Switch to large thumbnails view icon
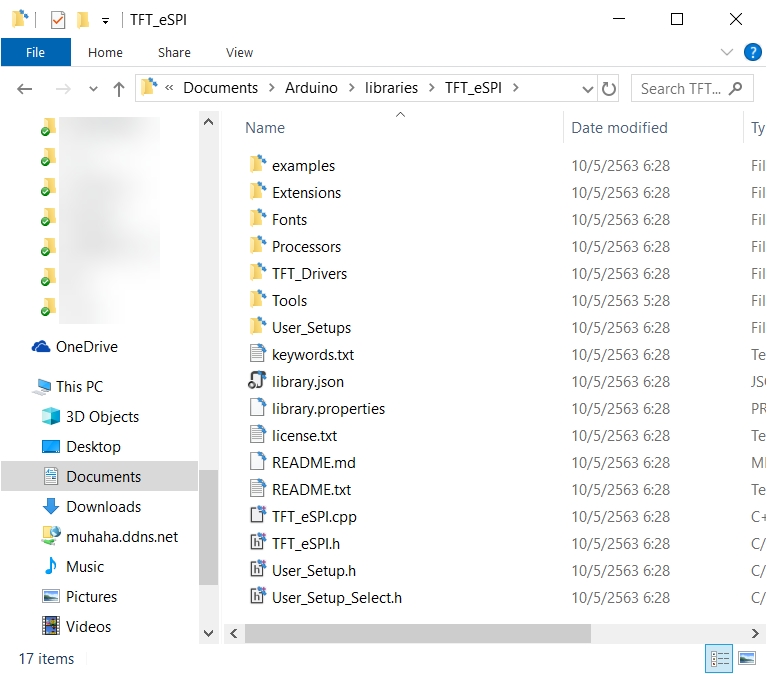 tap(746, 658)
